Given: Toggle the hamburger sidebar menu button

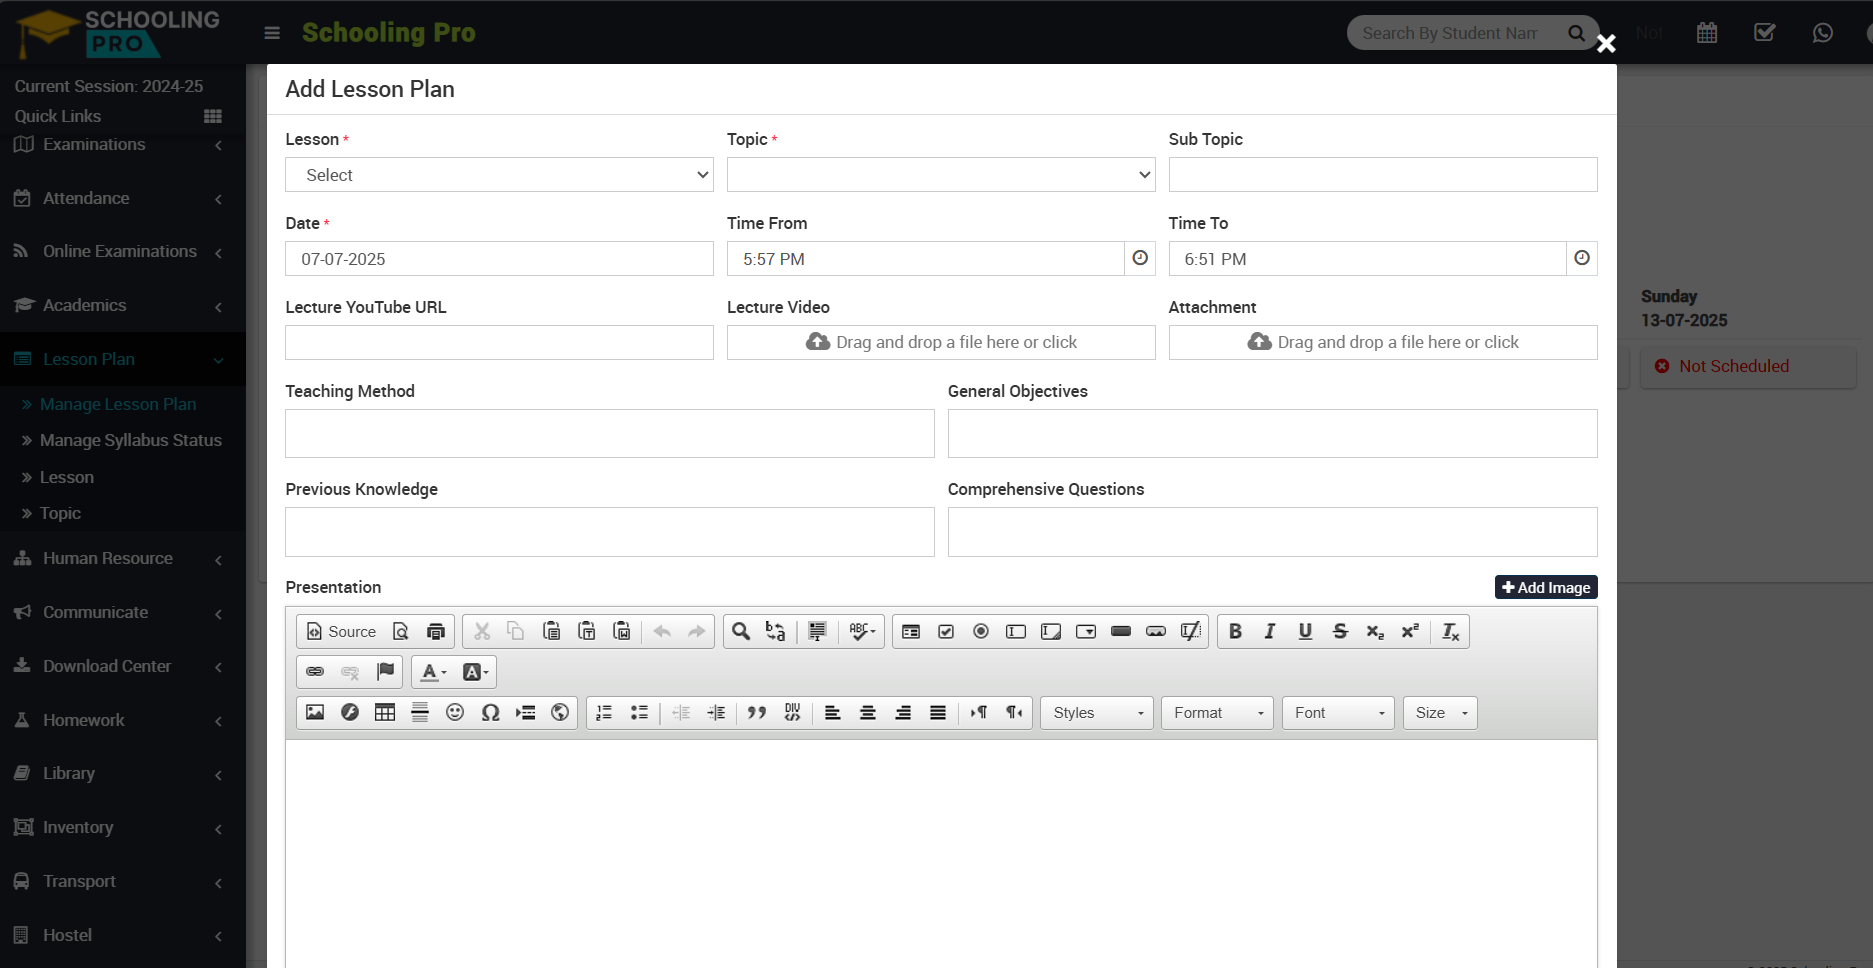Looking at the screenshot, I should pyautogui.click(x=272, y=33).
